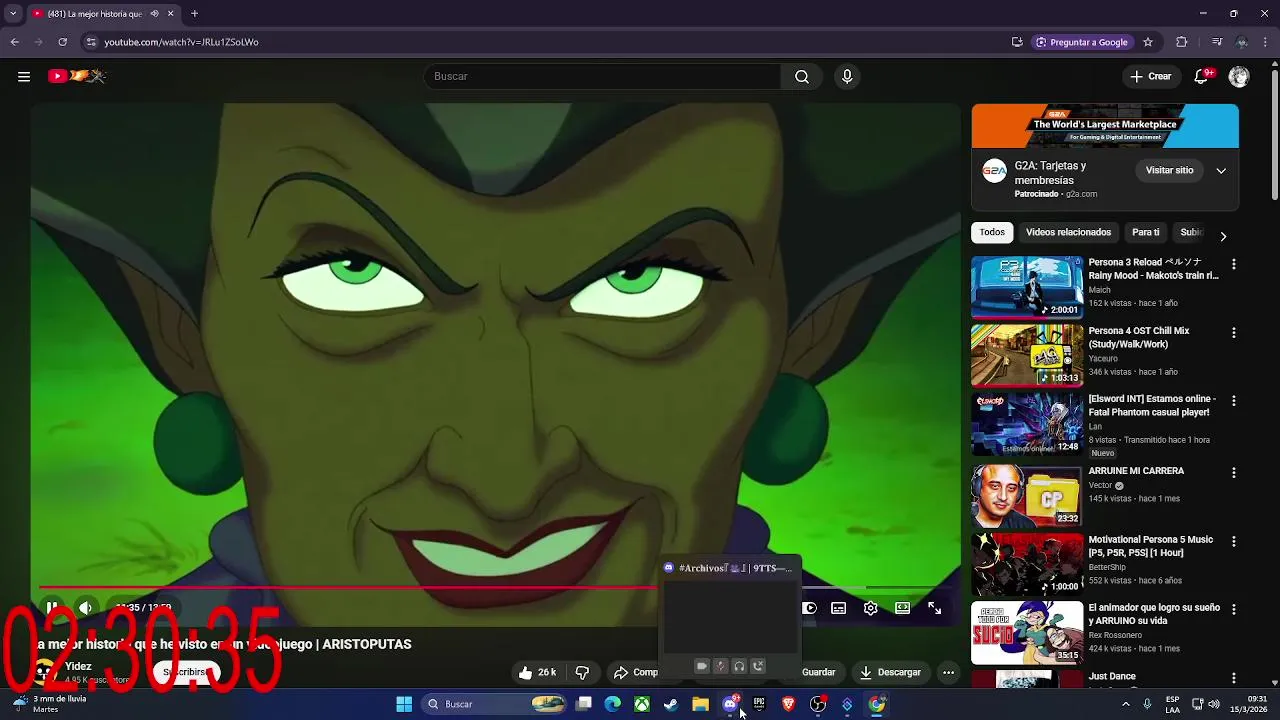This screenshot has height=720, width=1280.
Task: Open Steam from the taskbar
Action: click(x=671, y=704)
